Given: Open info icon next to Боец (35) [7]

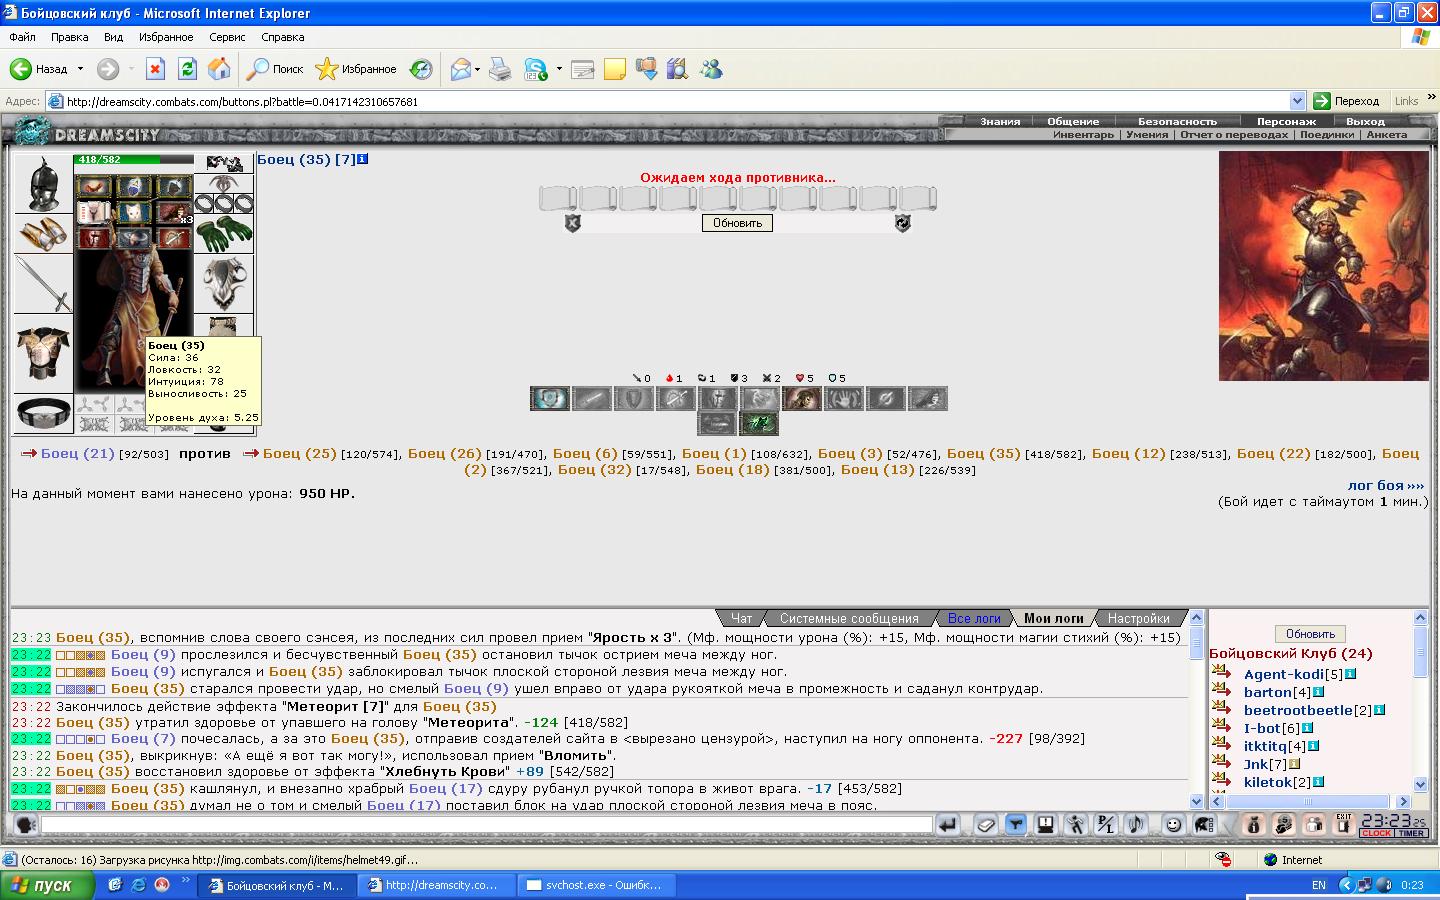Looking at the screenshot, I should 363,159.
